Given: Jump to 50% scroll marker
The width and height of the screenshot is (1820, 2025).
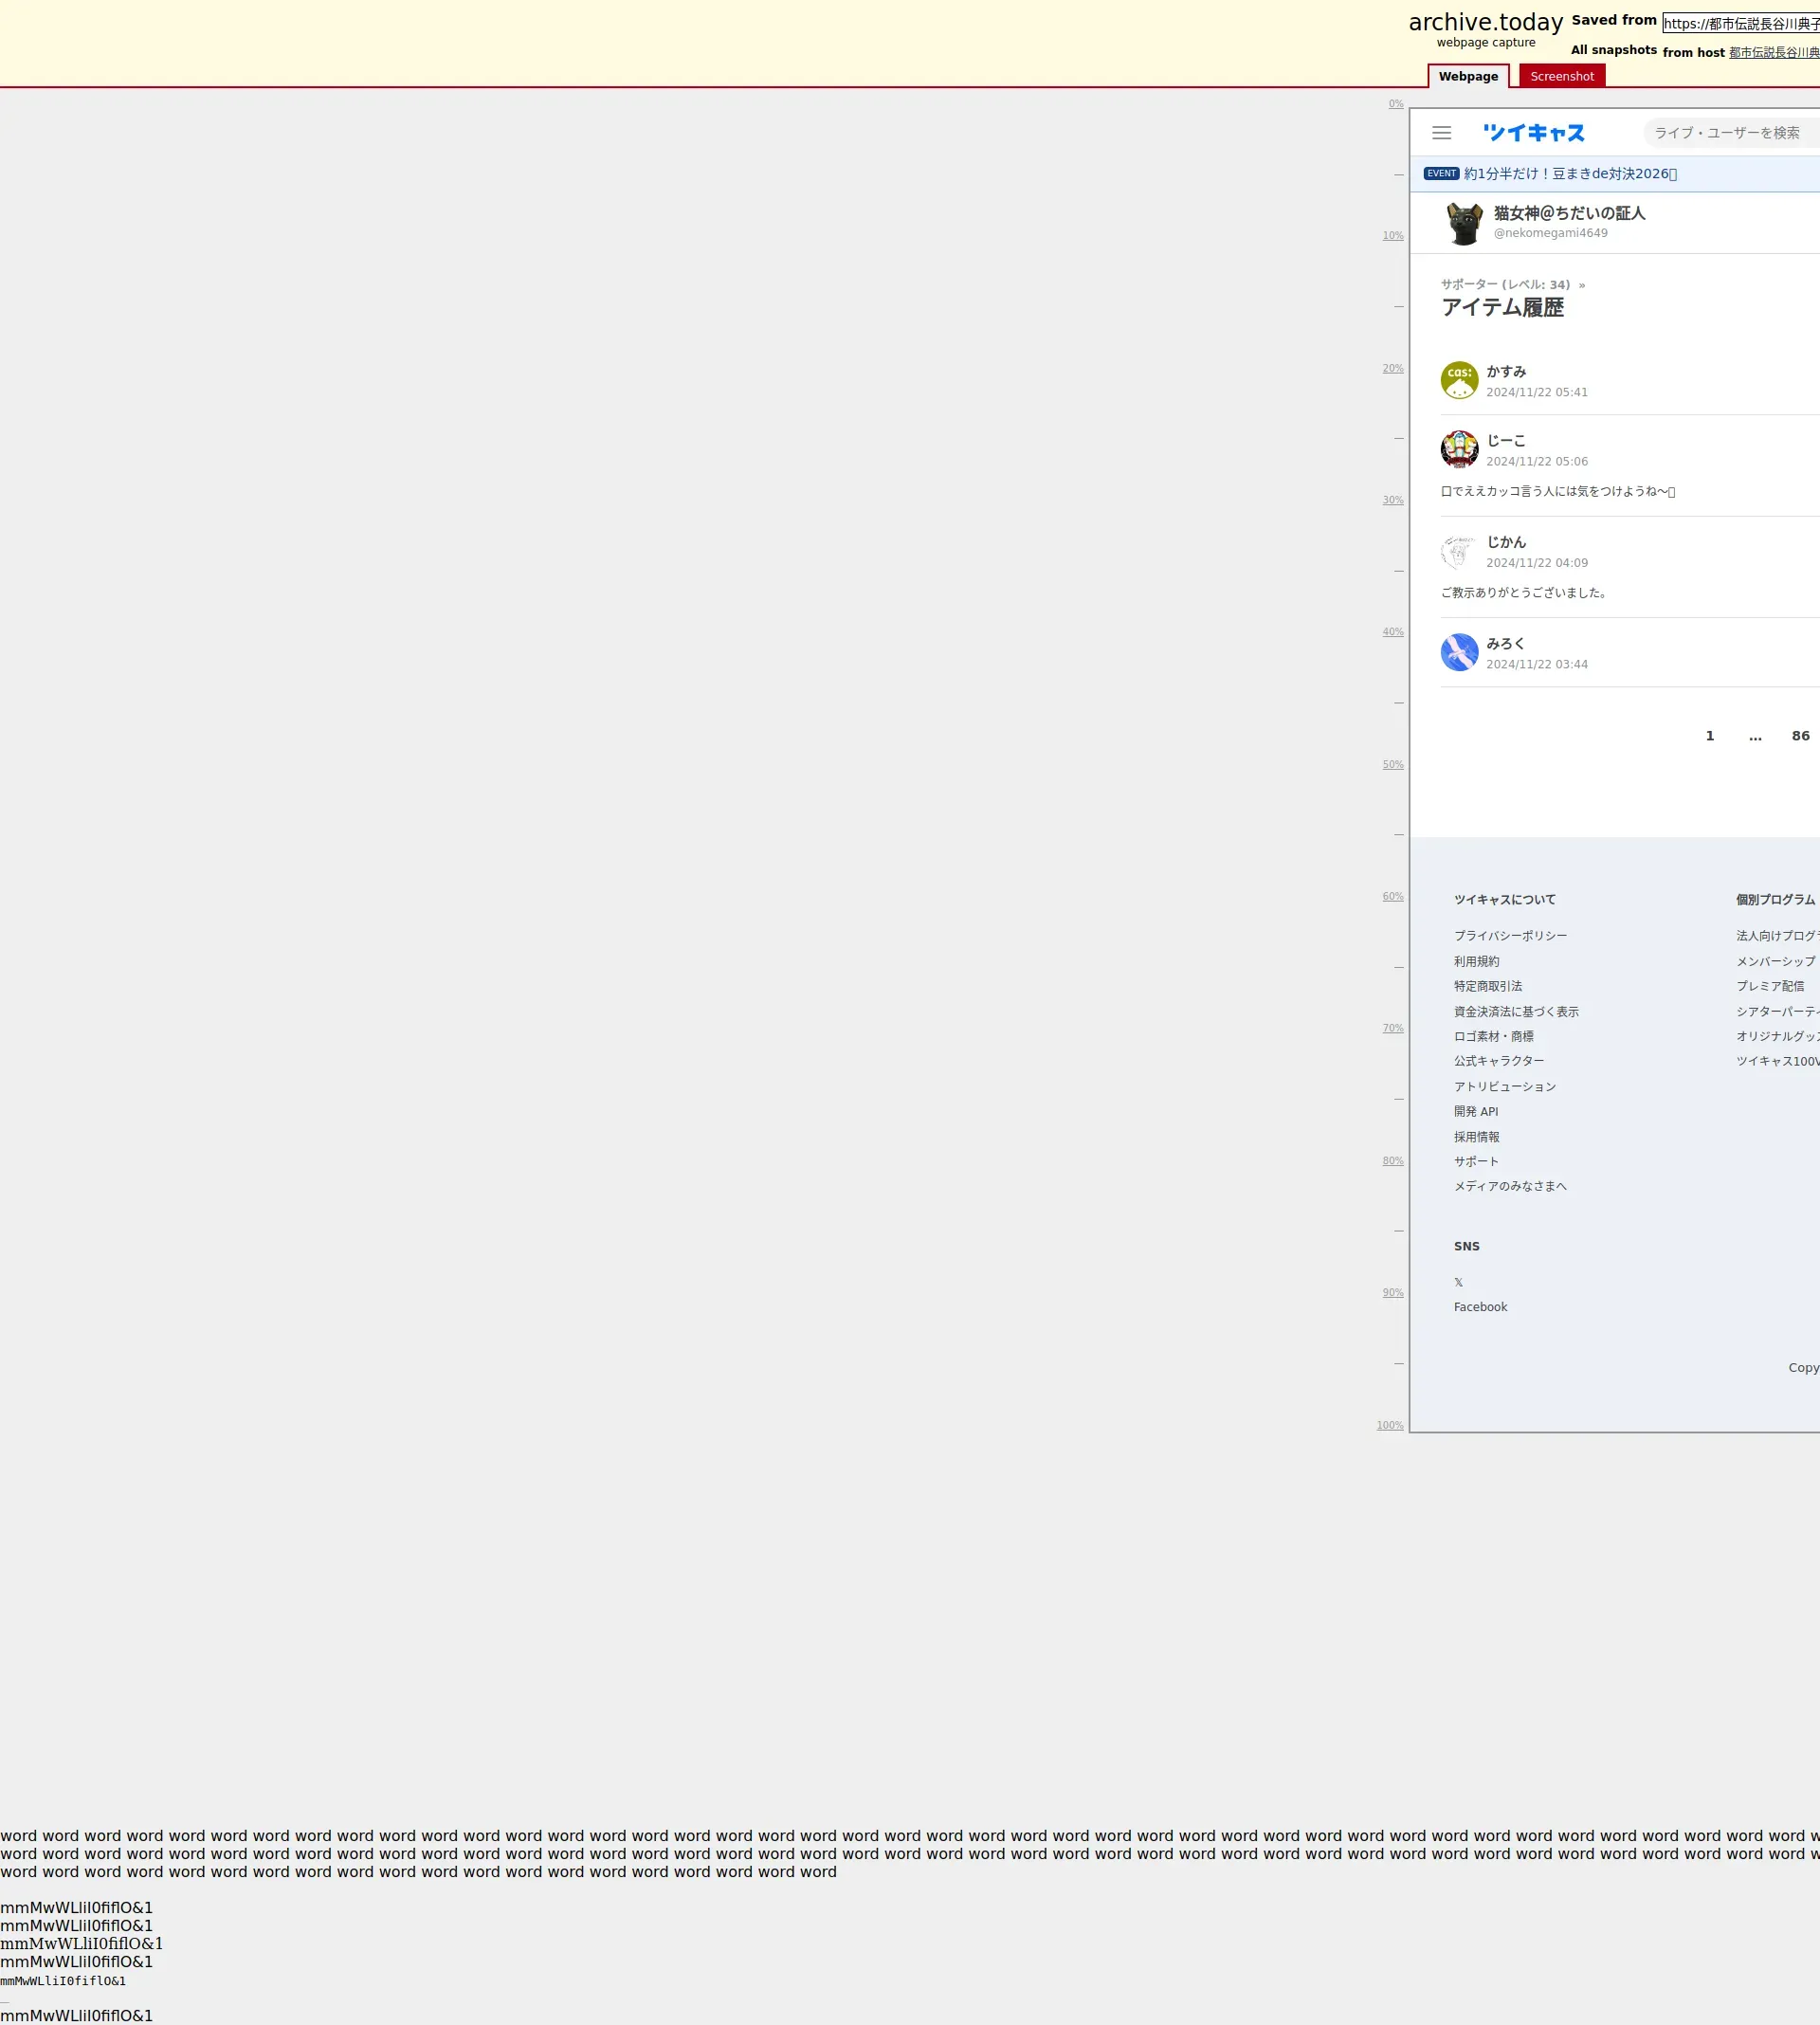Looking at the screenshot, I should point(1392,765).
